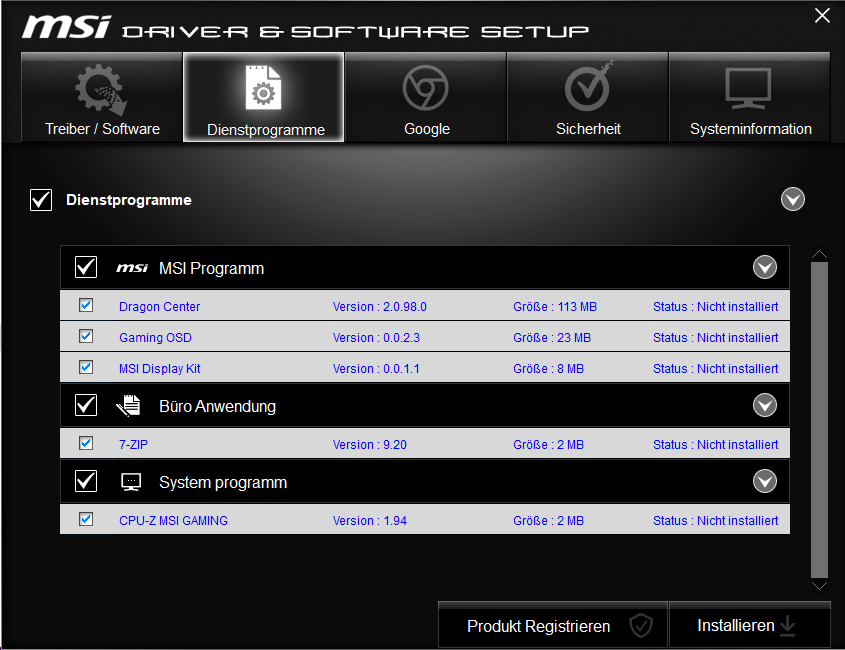Click the shield icon on Produkt Registrieren

641,626
